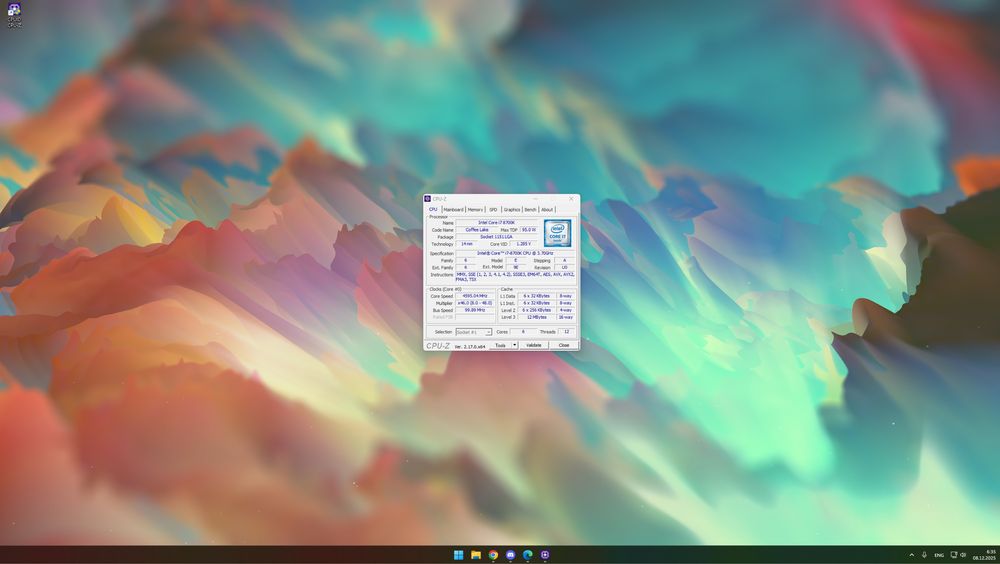
Task: Click the Code Name value Coffee Lake
Action: tap(477, 230)
